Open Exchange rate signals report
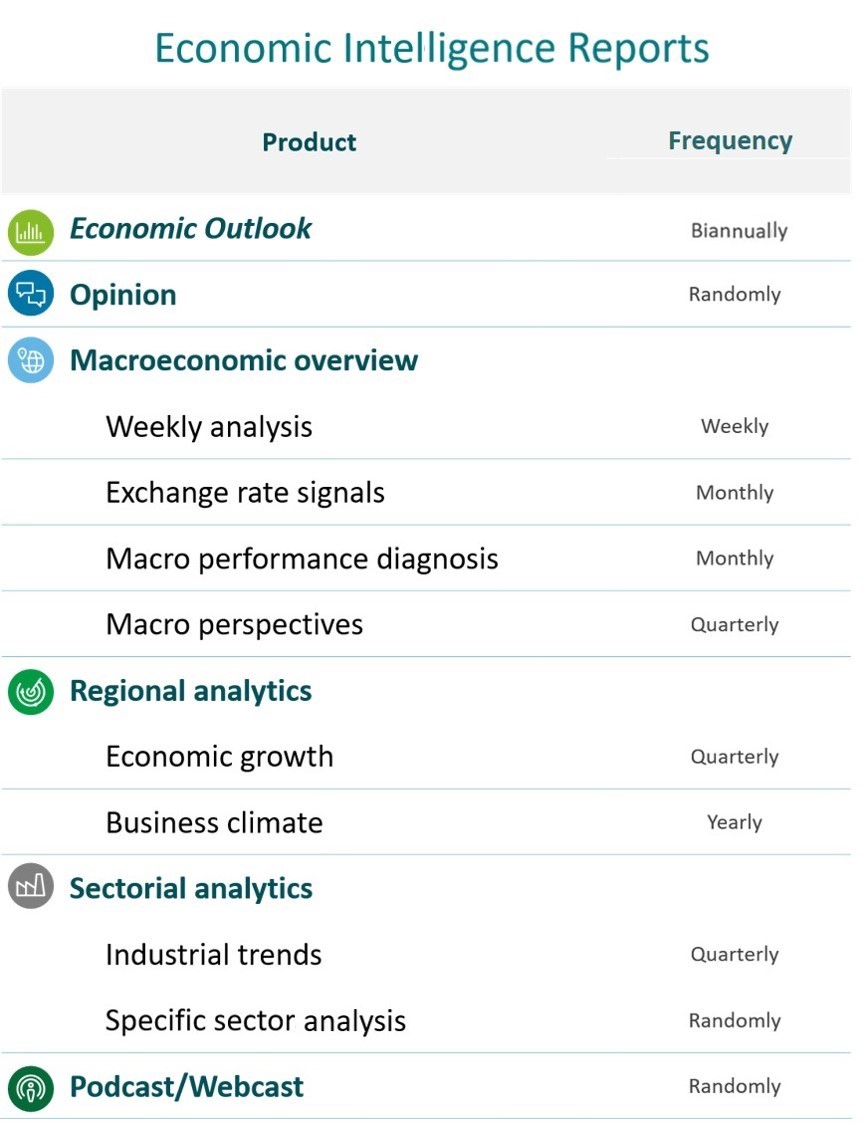This screenshot has height=1125, width=866. pos(245,493)
